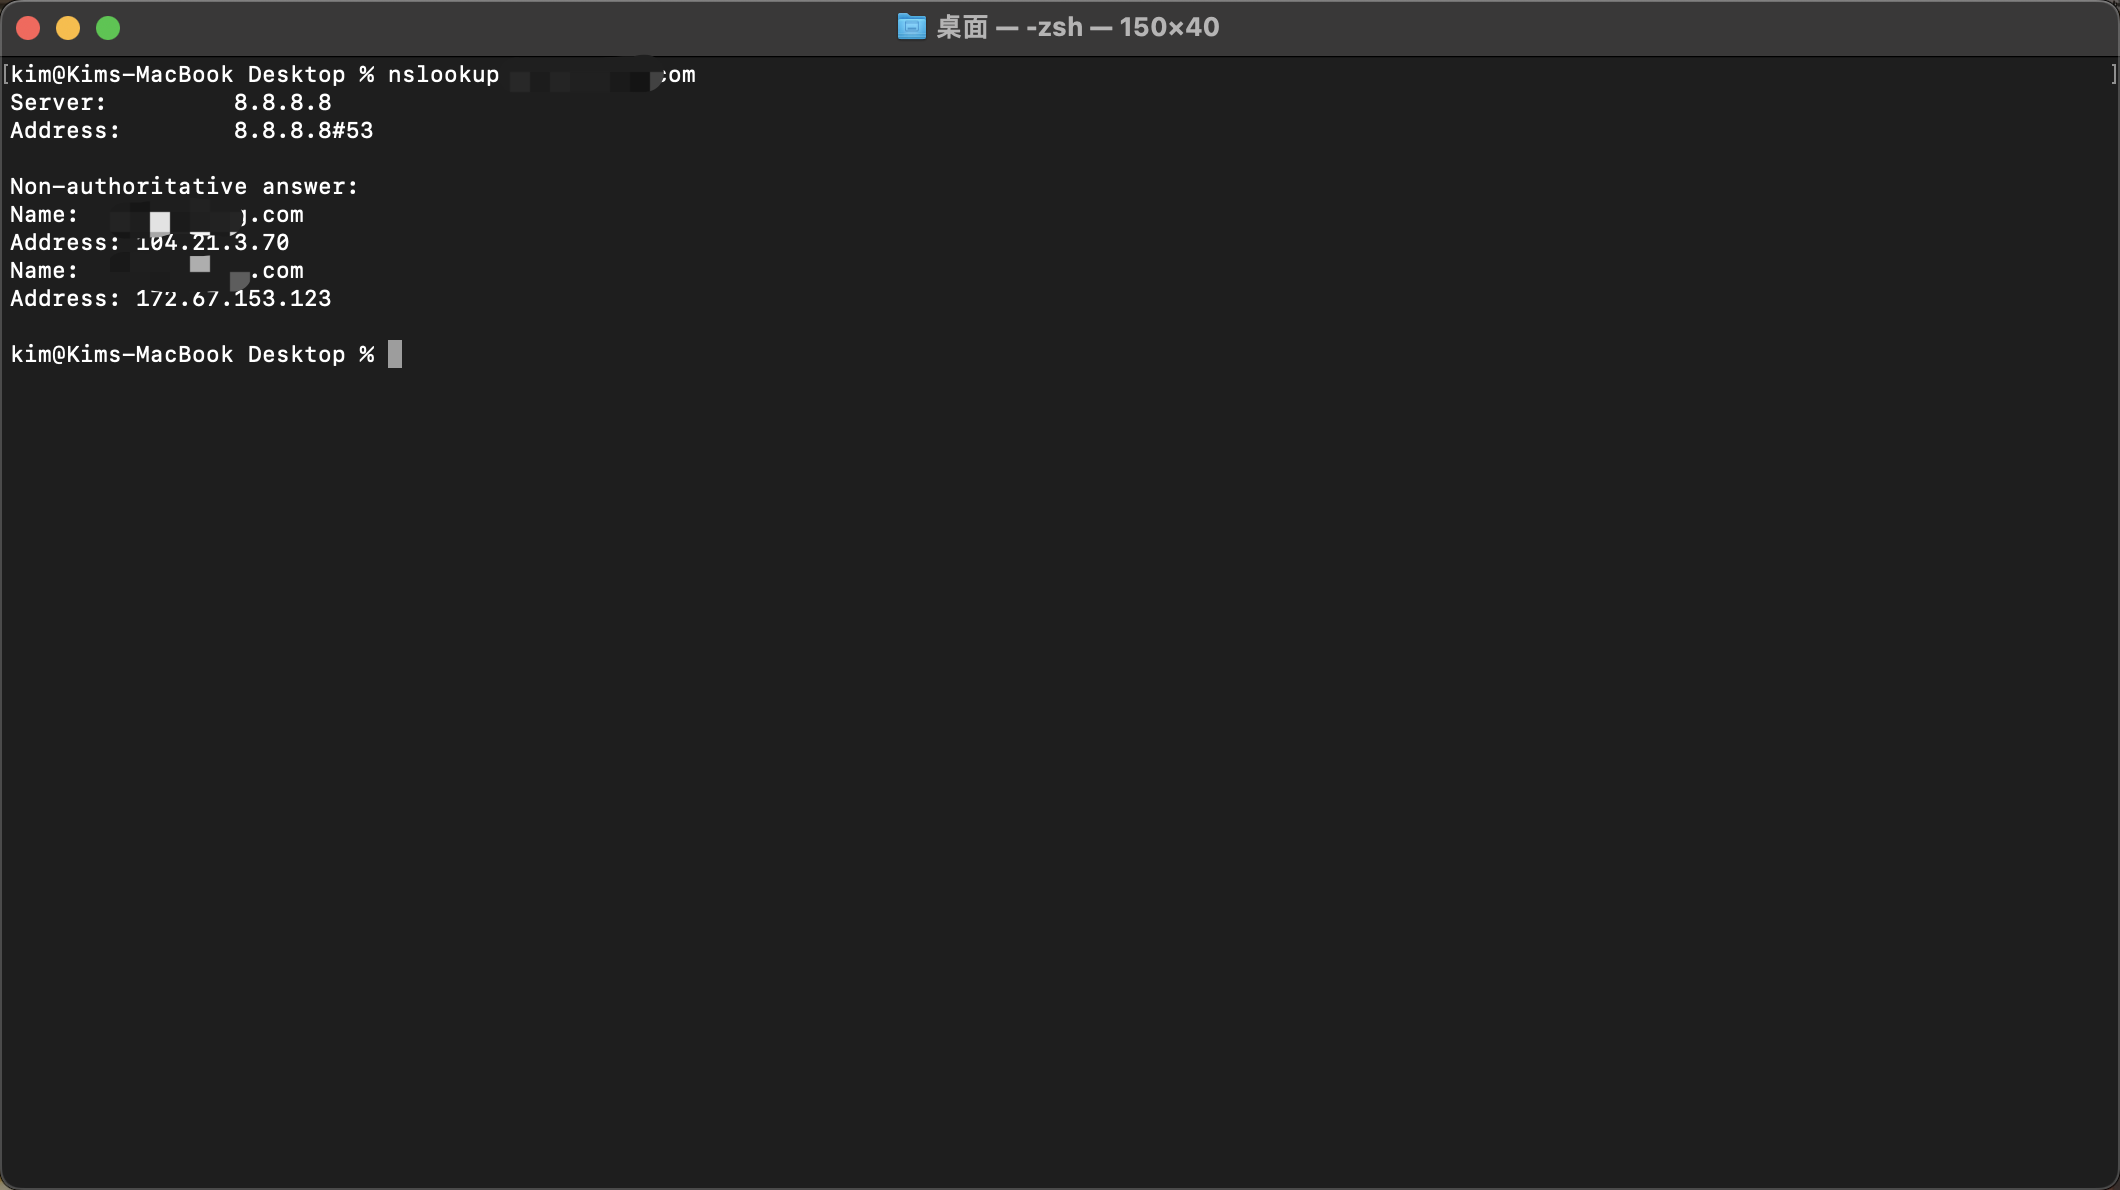Select the 'Server:' label line
This screenshot has width=2120, height=1190.
pos(58,103)
